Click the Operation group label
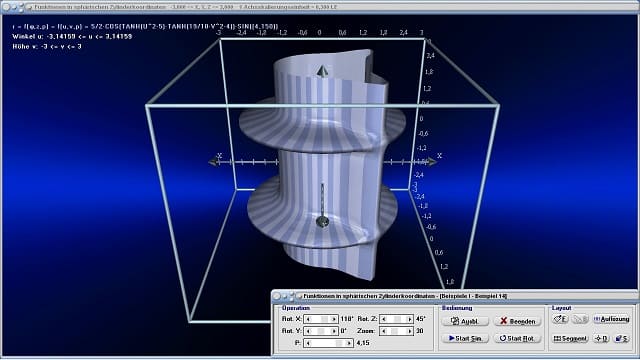 [296, 308]
